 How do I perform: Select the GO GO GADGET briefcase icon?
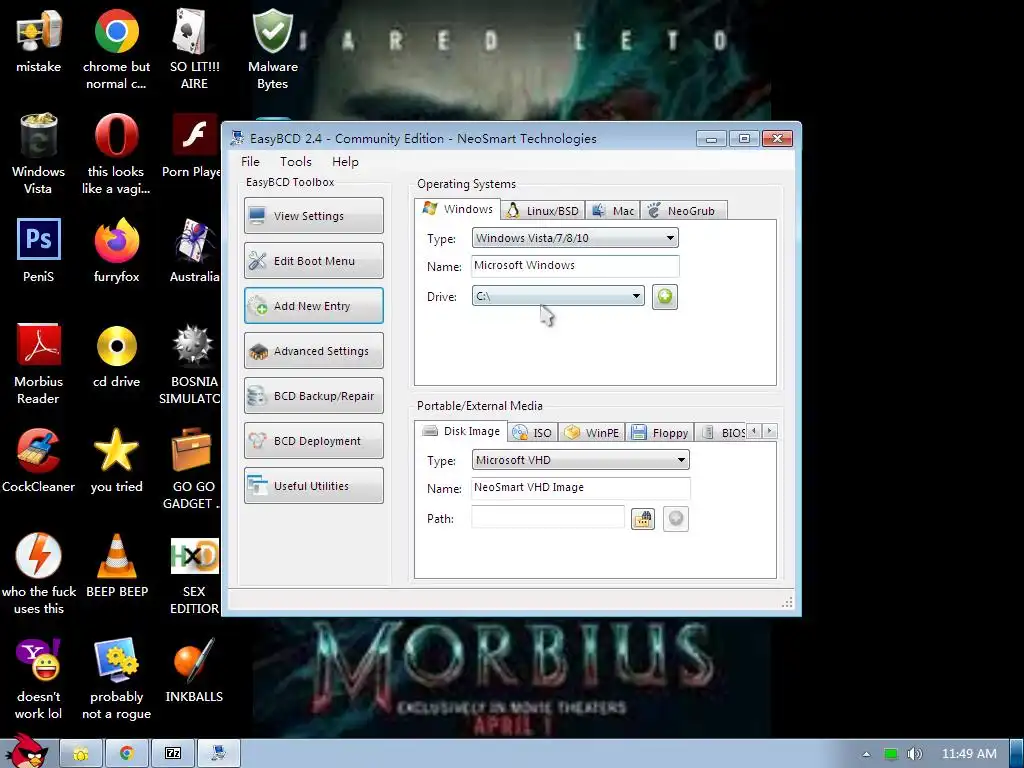193,468
